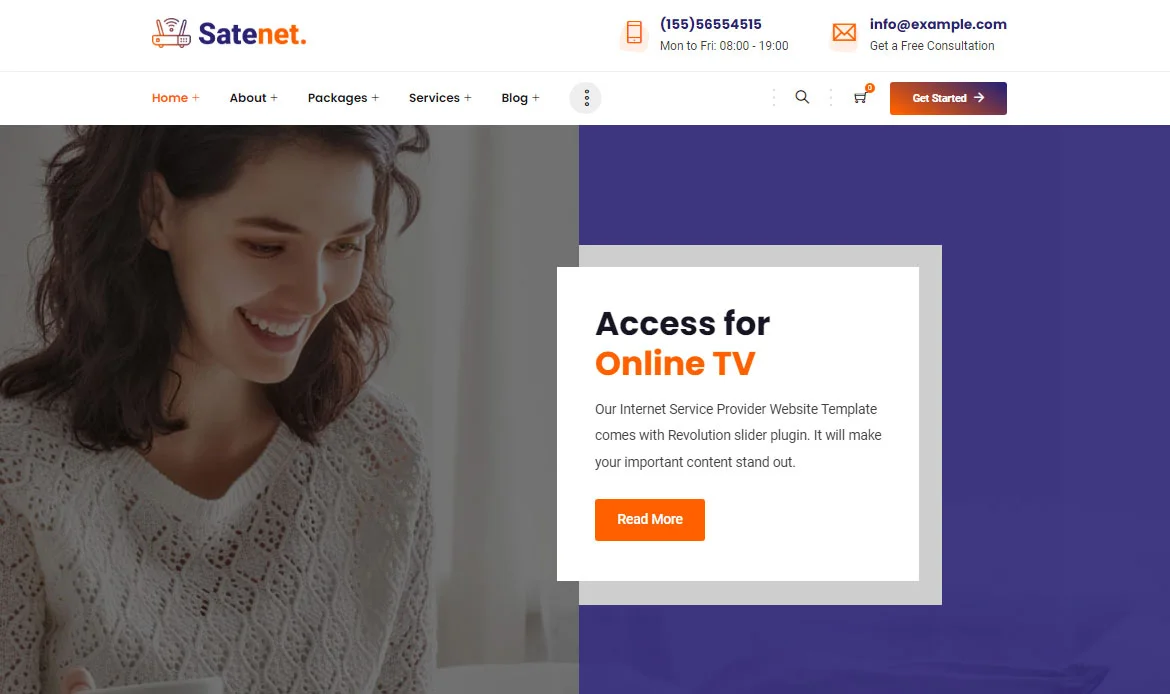Click the Satenet router logo icon

click(x=171, y=33)
